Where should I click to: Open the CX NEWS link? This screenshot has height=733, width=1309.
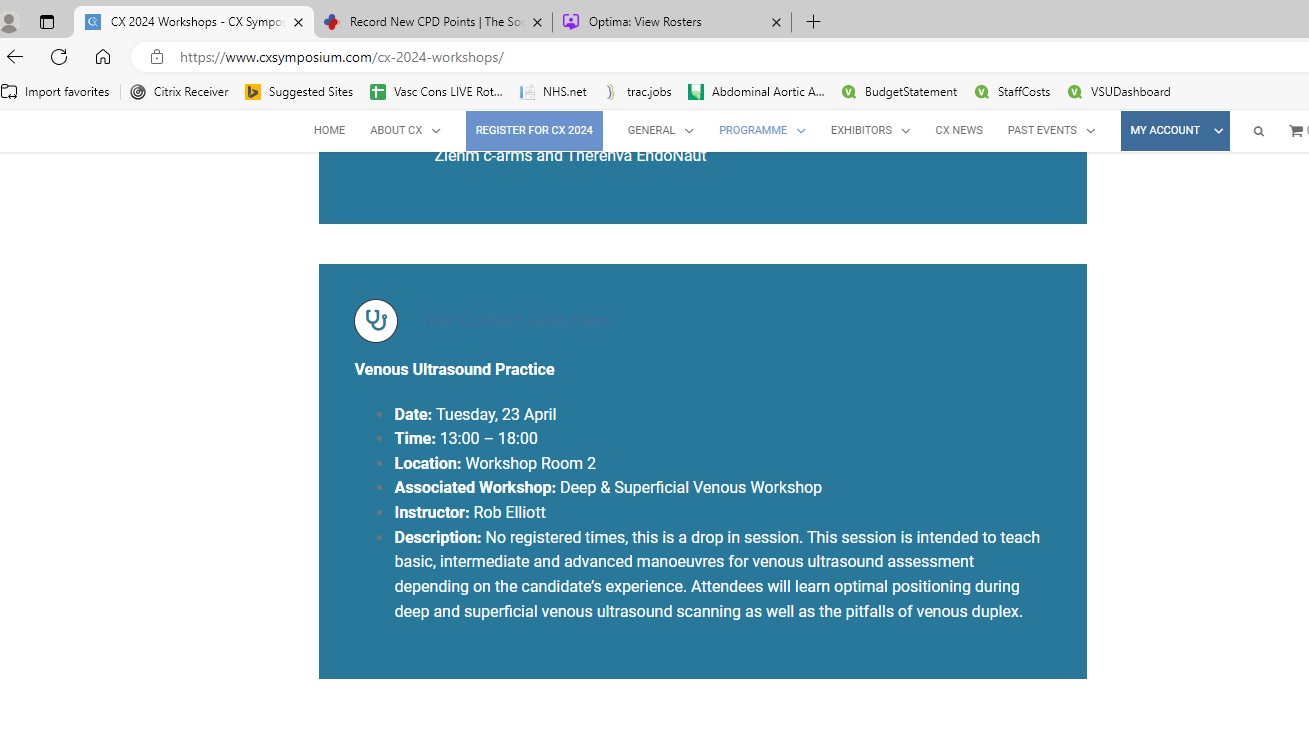pyautogui.click(x=958, y=131)
